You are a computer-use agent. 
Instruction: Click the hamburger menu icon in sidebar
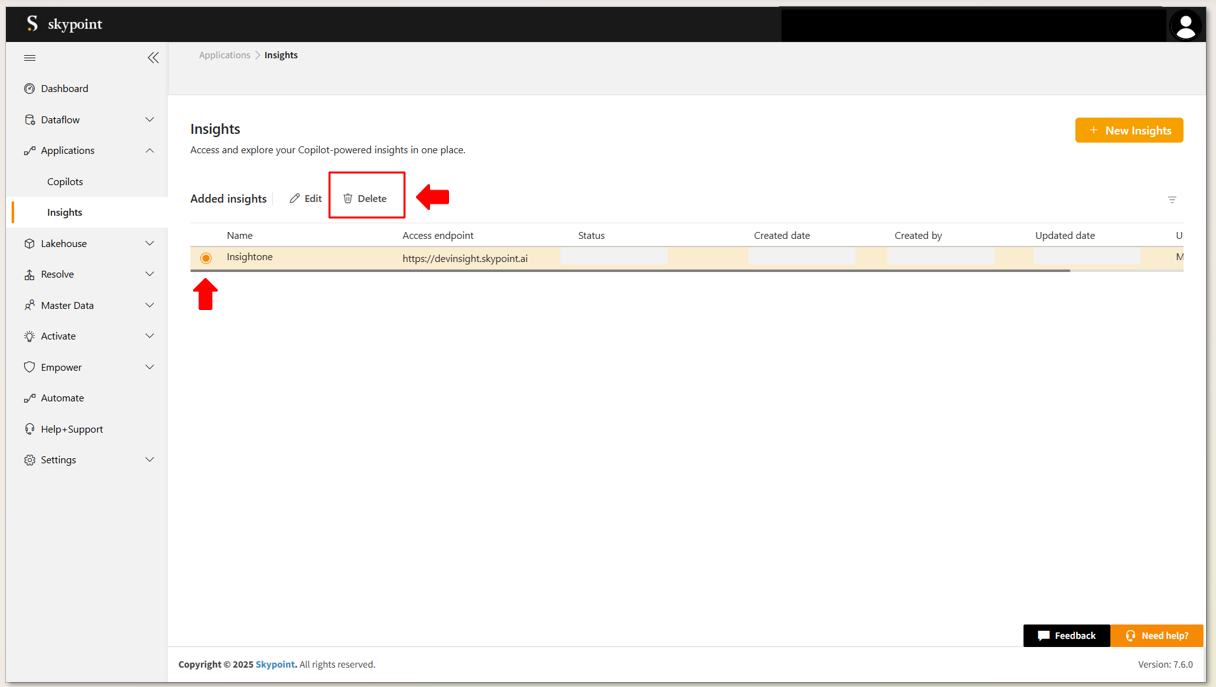pyautogui.click(x=30, y=58)
